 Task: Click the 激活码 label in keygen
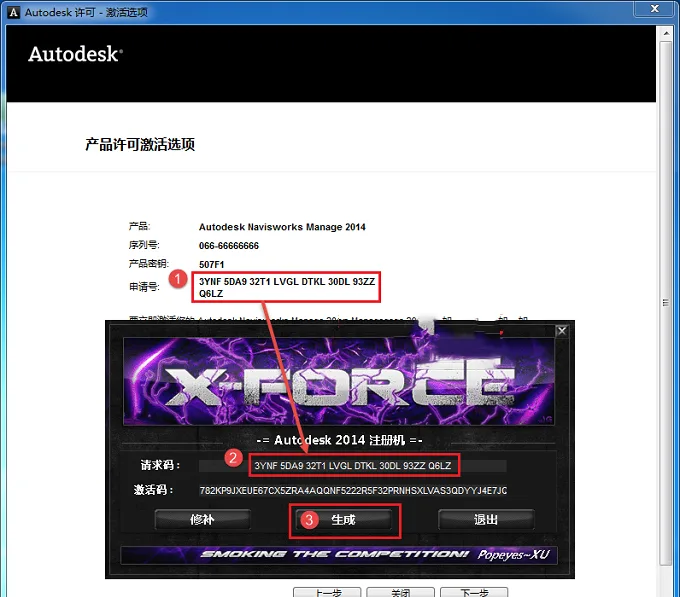[154, 490]
